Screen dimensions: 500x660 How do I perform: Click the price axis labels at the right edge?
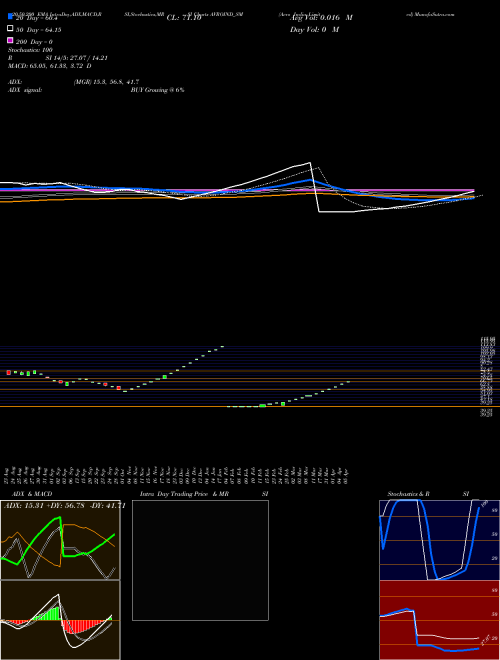coord(487,376)
